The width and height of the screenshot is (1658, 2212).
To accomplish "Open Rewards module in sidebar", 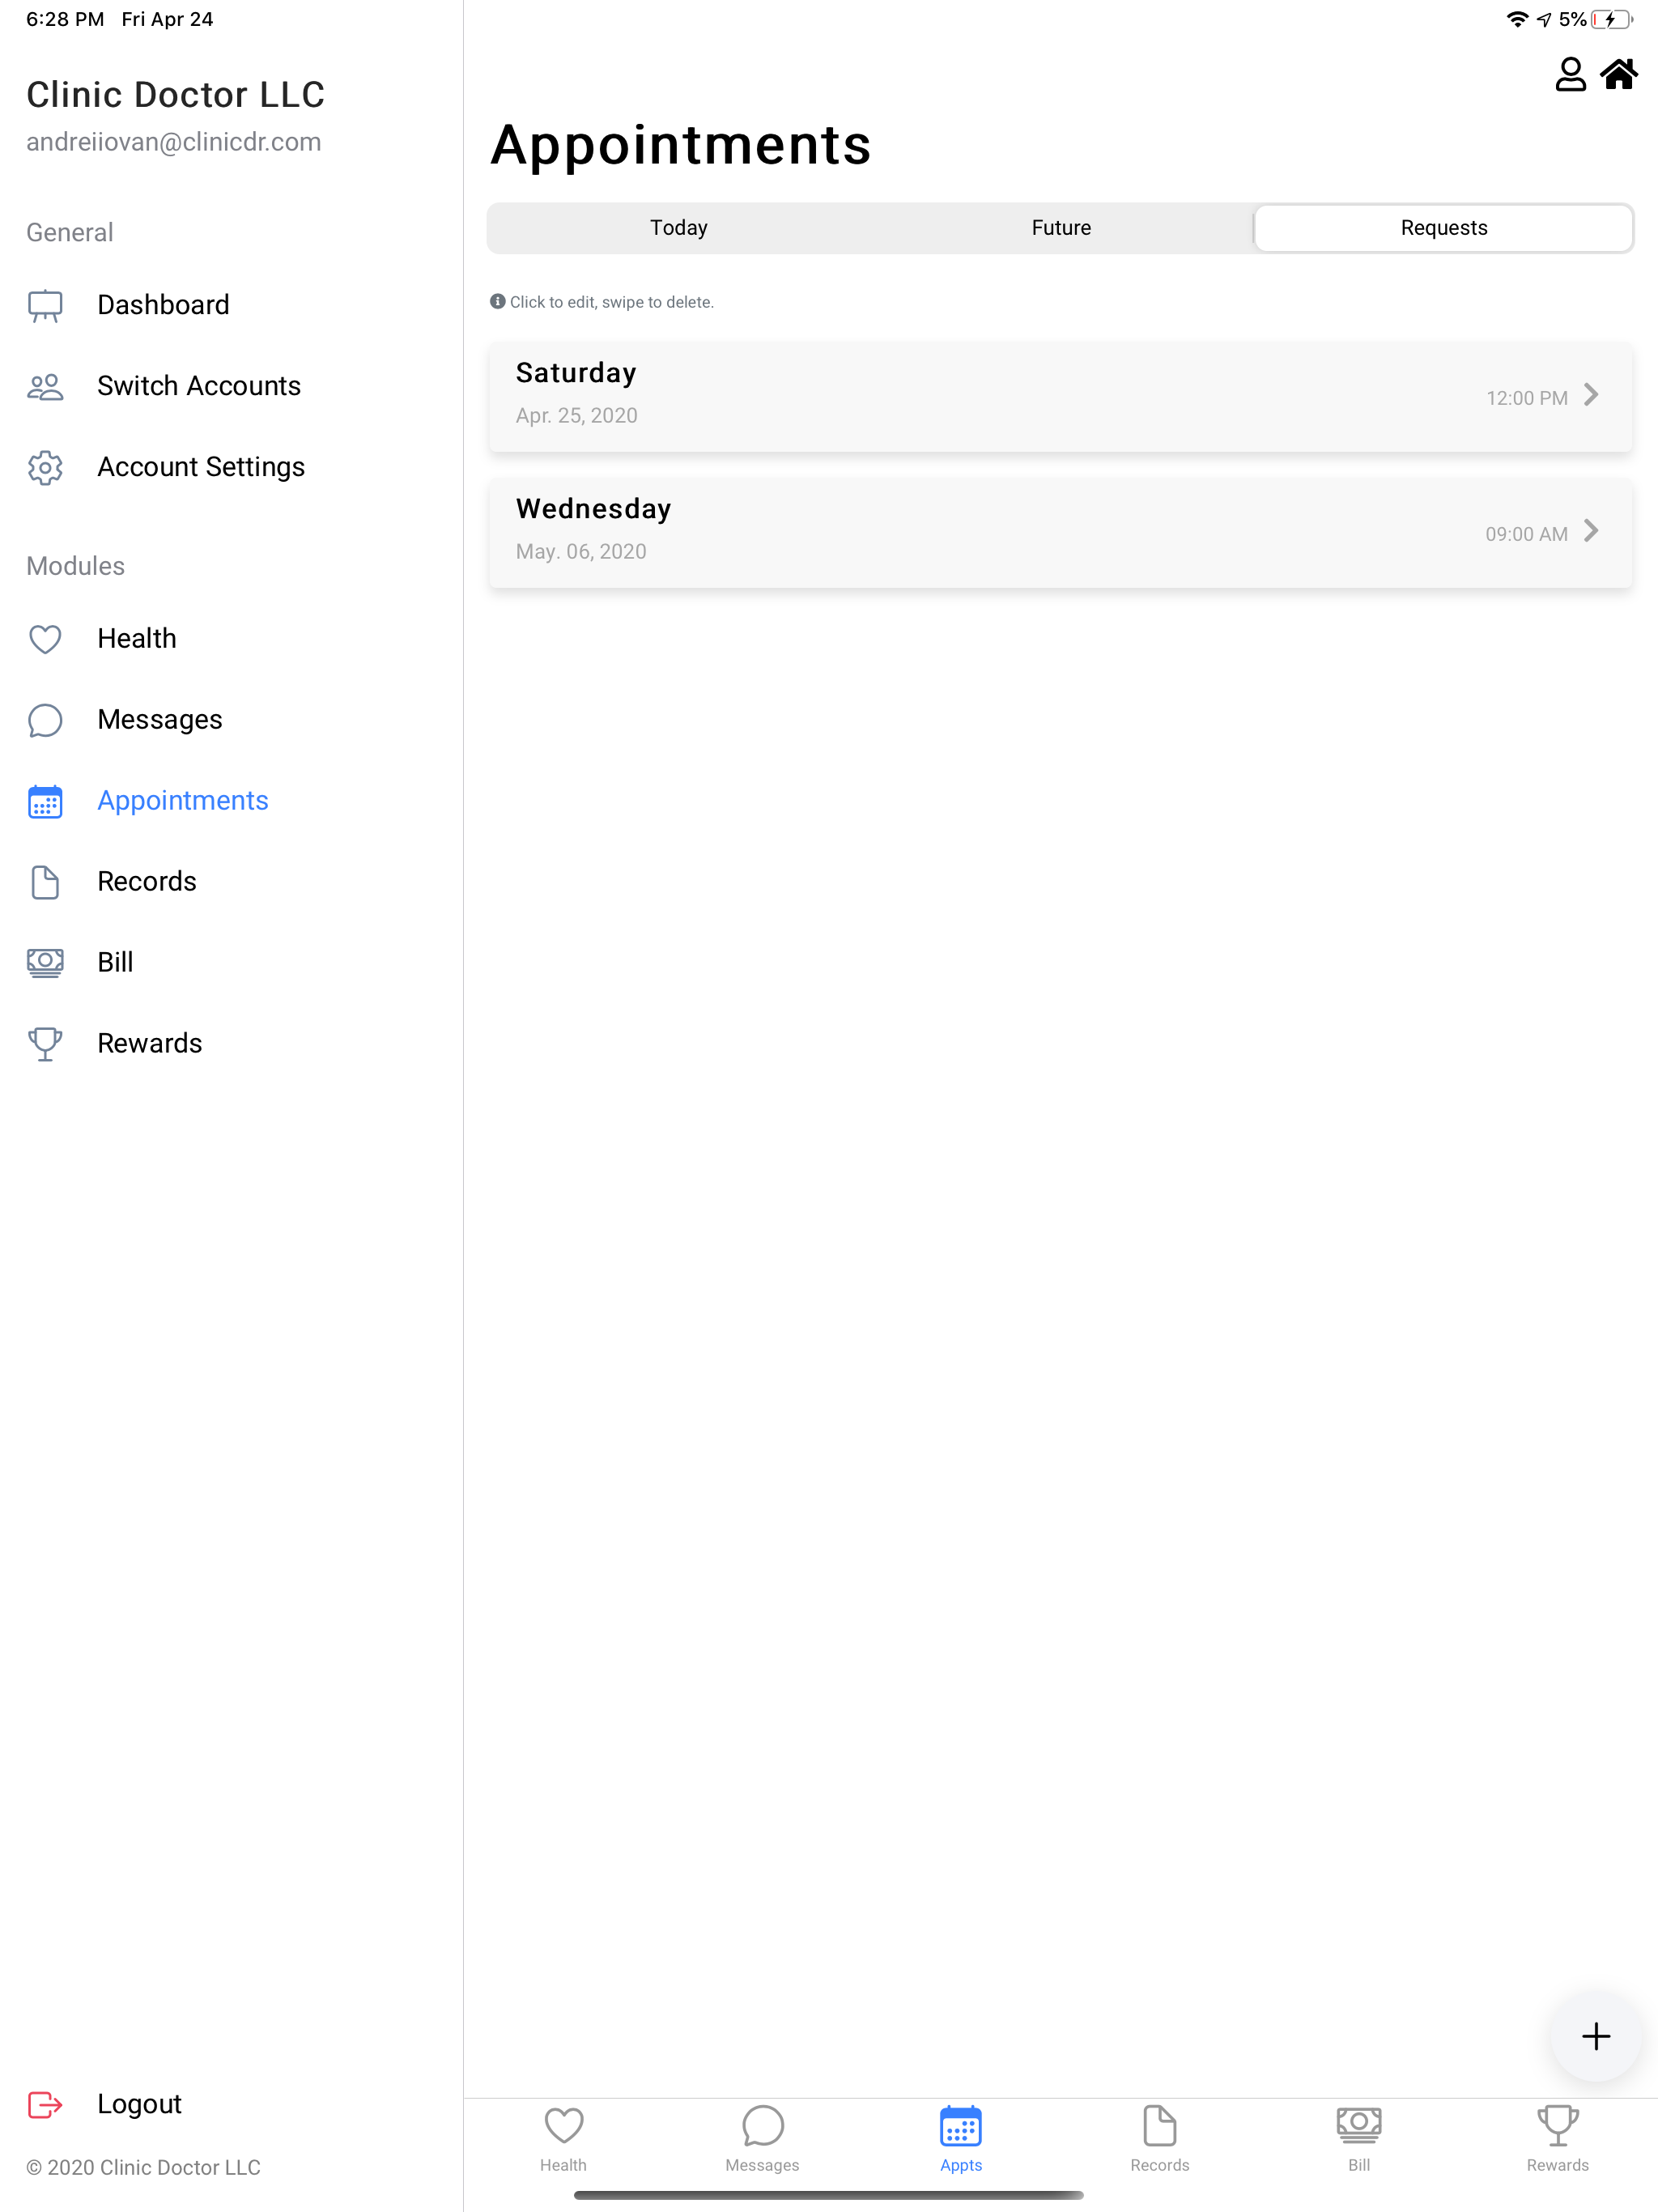I will [x=150, y=1044].
